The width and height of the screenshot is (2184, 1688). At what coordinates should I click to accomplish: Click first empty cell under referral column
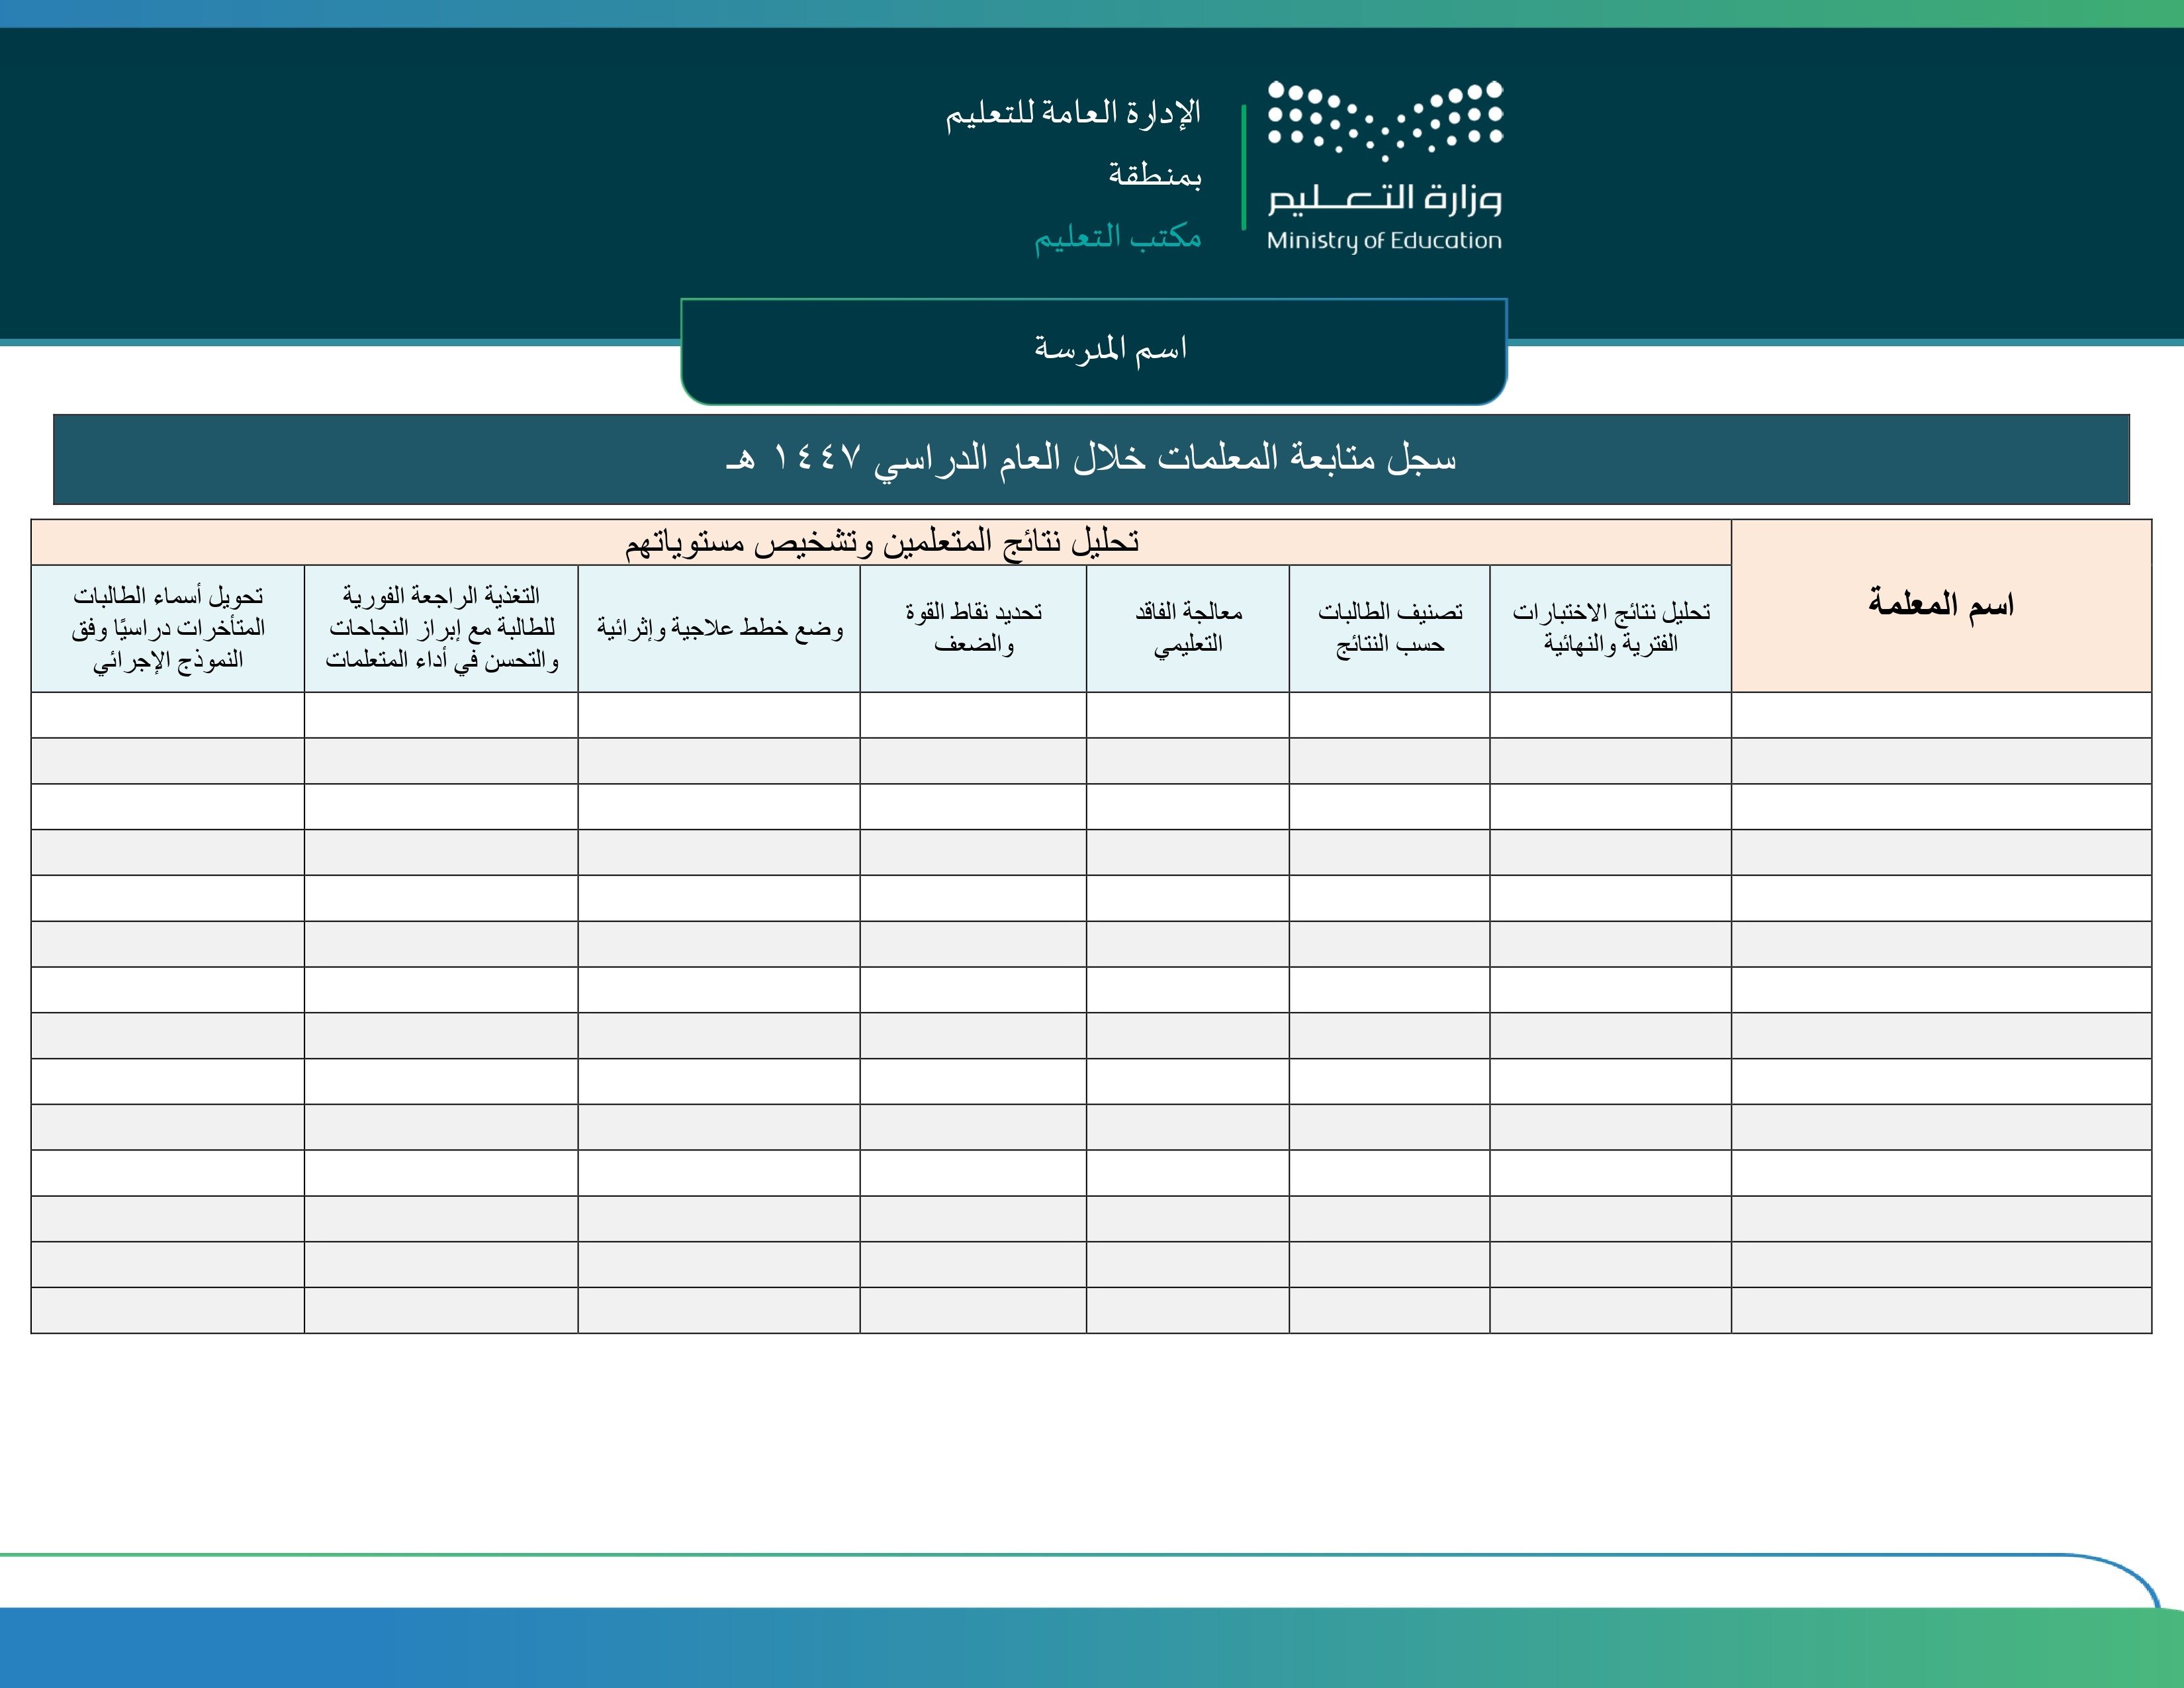(168, 715)
